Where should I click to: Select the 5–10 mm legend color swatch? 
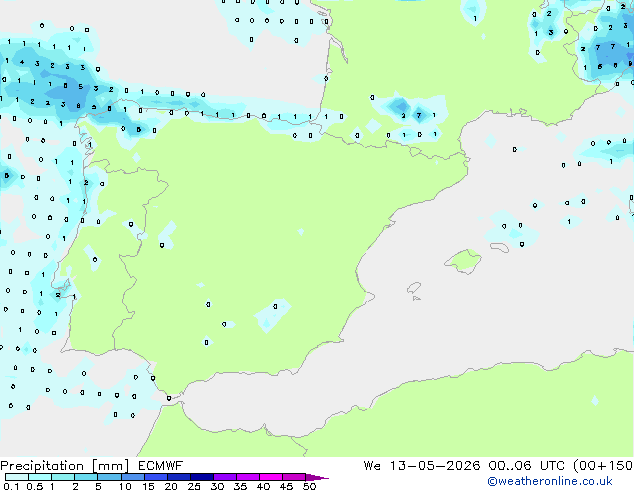pos(109,477)
